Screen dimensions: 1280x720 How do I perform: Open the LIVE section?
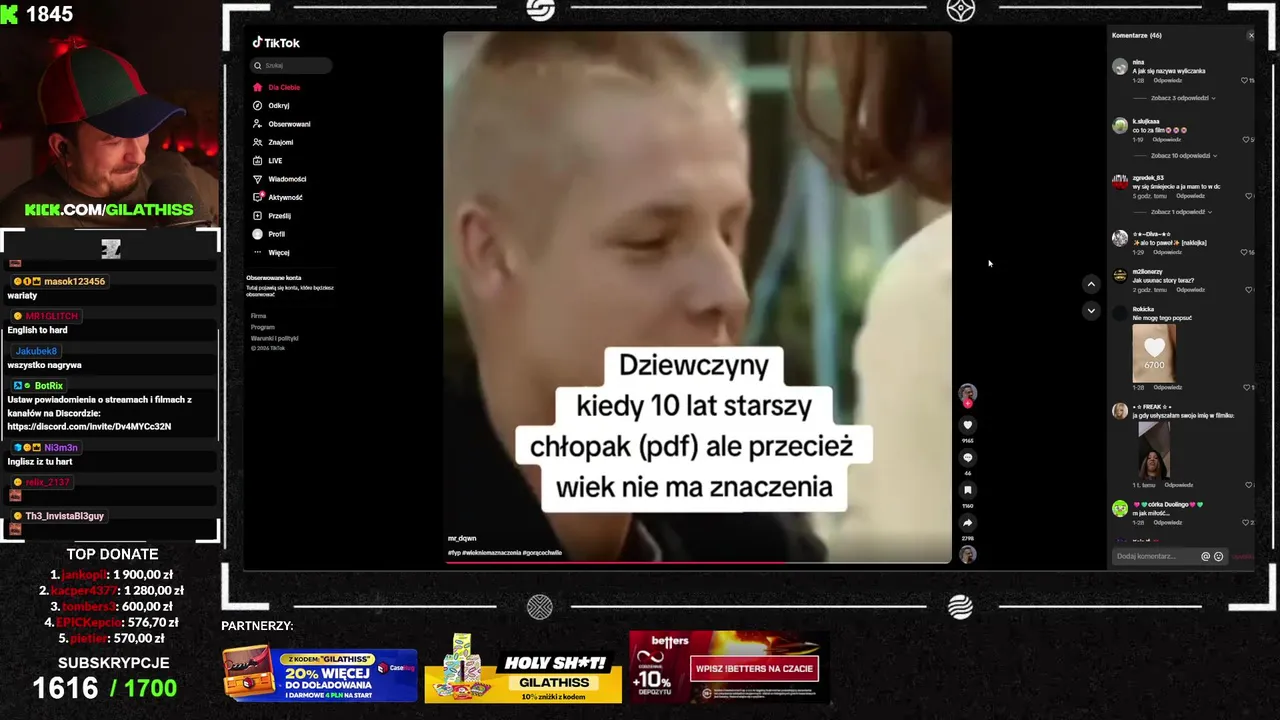267,160
